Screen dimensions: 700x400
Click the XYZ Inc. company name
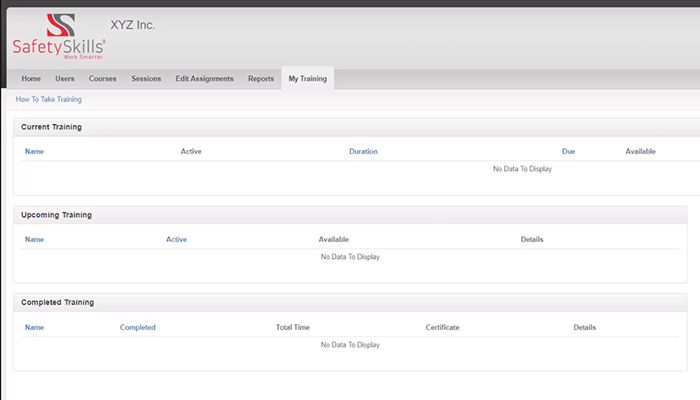click(132, 25)
